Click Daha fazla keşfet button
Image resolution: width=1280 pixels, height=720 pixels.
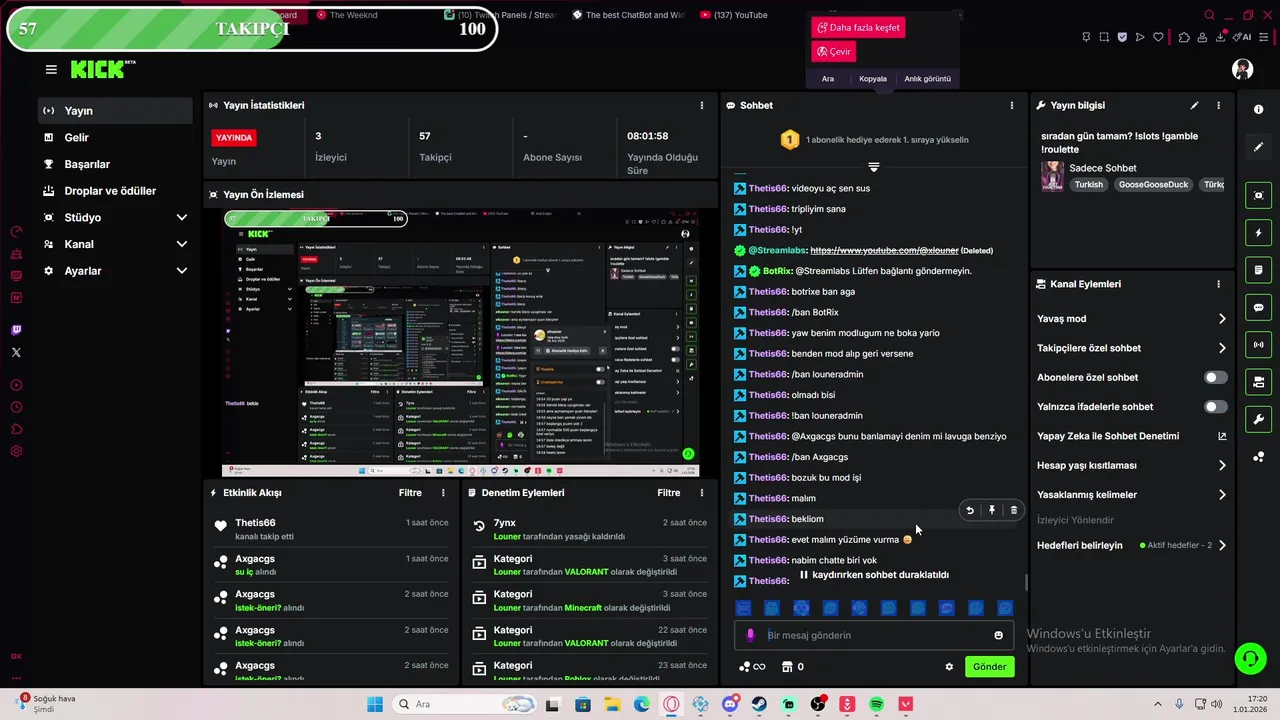[858, 28]
